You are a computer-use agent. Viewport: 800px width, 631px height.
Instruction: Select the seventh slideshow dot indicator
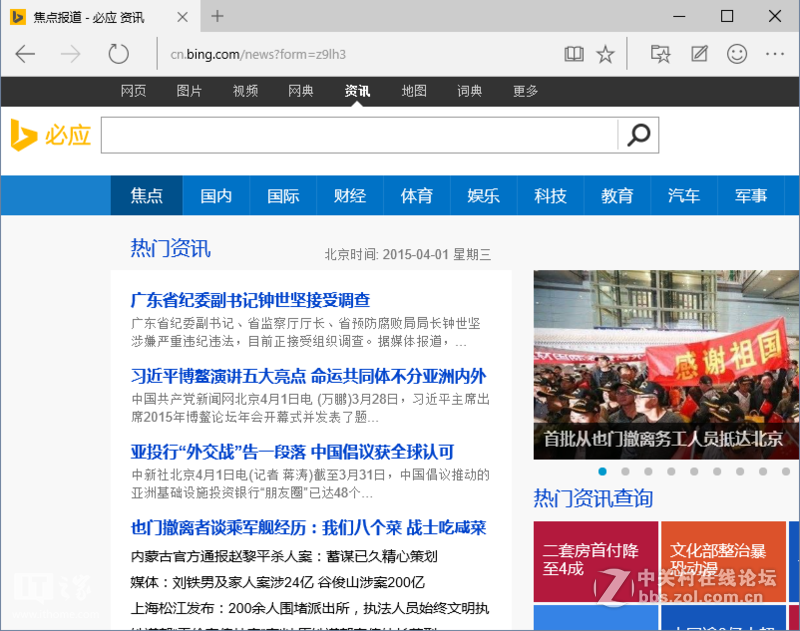(x=740, y=471)
